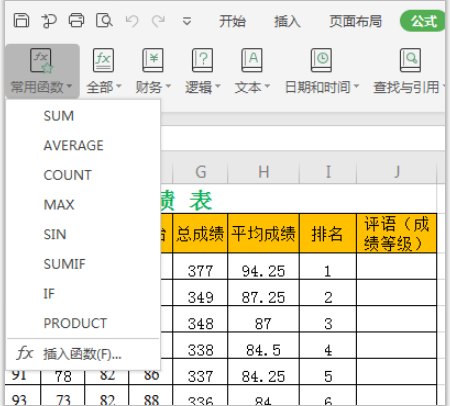
Task: Select column H header
Action: click(x=264, y=172)
